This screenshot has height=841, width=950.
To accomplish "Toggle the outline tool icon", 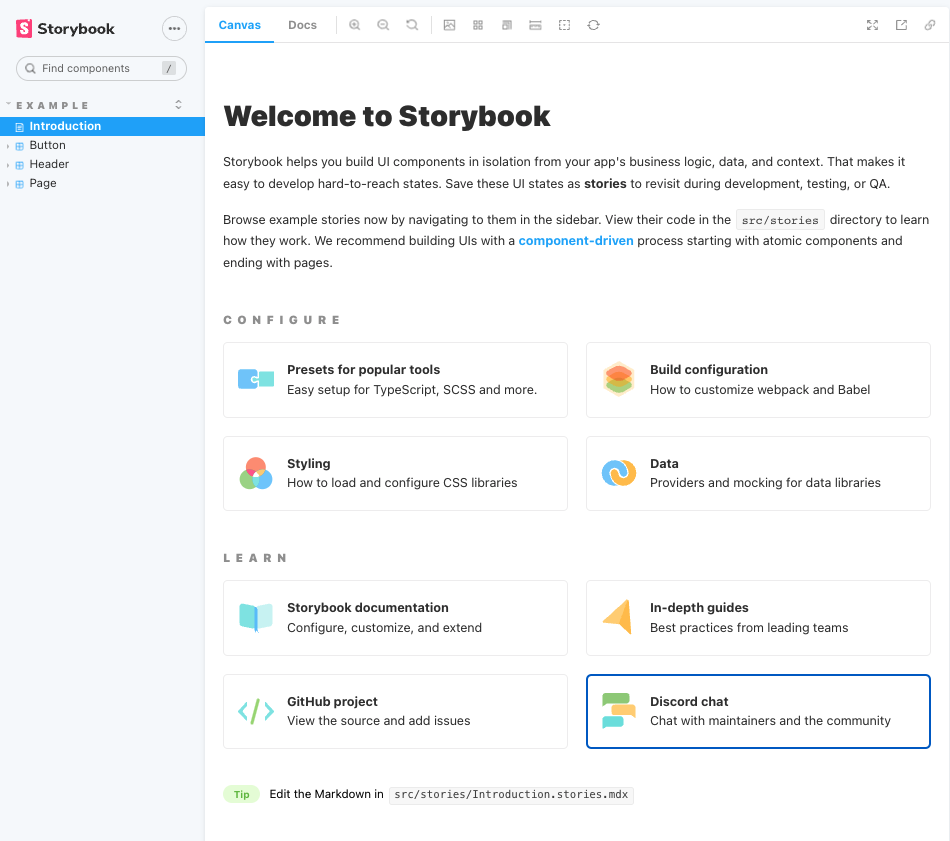I will point(564,25).
